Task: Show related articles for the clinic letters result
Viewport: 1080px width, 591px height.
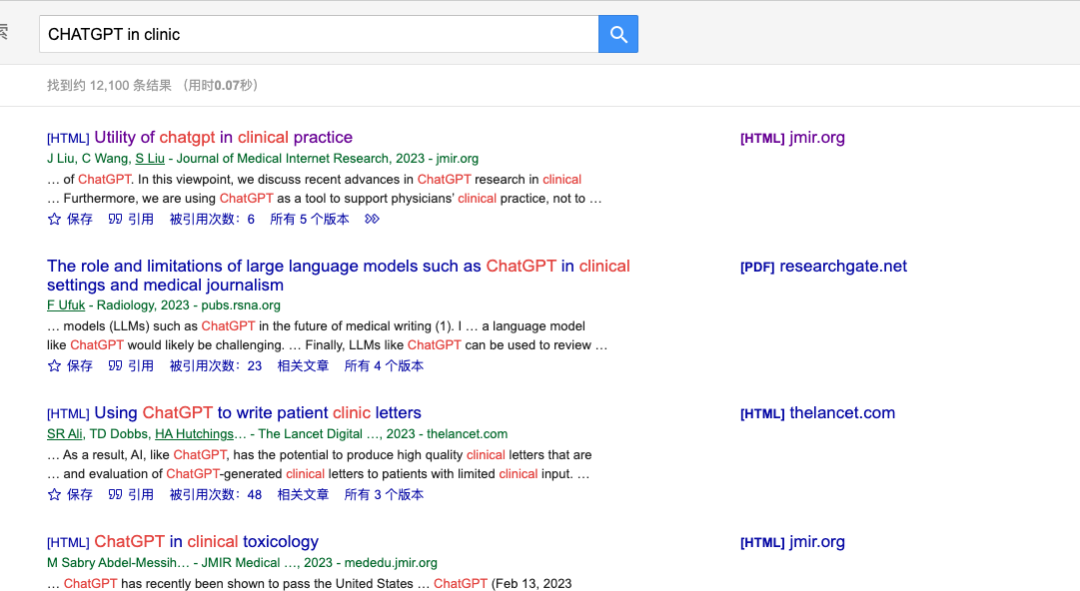Action: pos(303,495)
